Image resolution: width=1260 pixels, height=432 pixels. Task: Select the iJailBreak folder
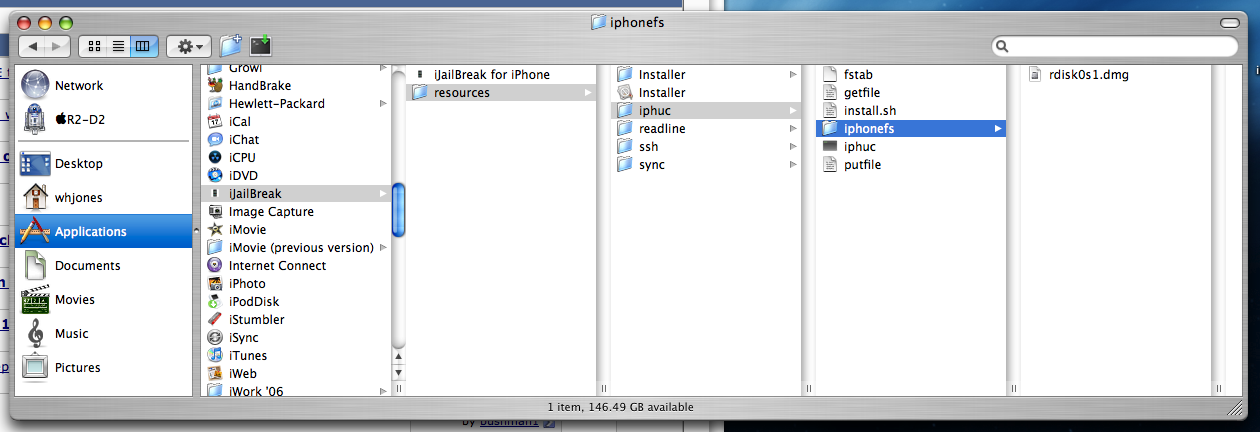[296, 193]
